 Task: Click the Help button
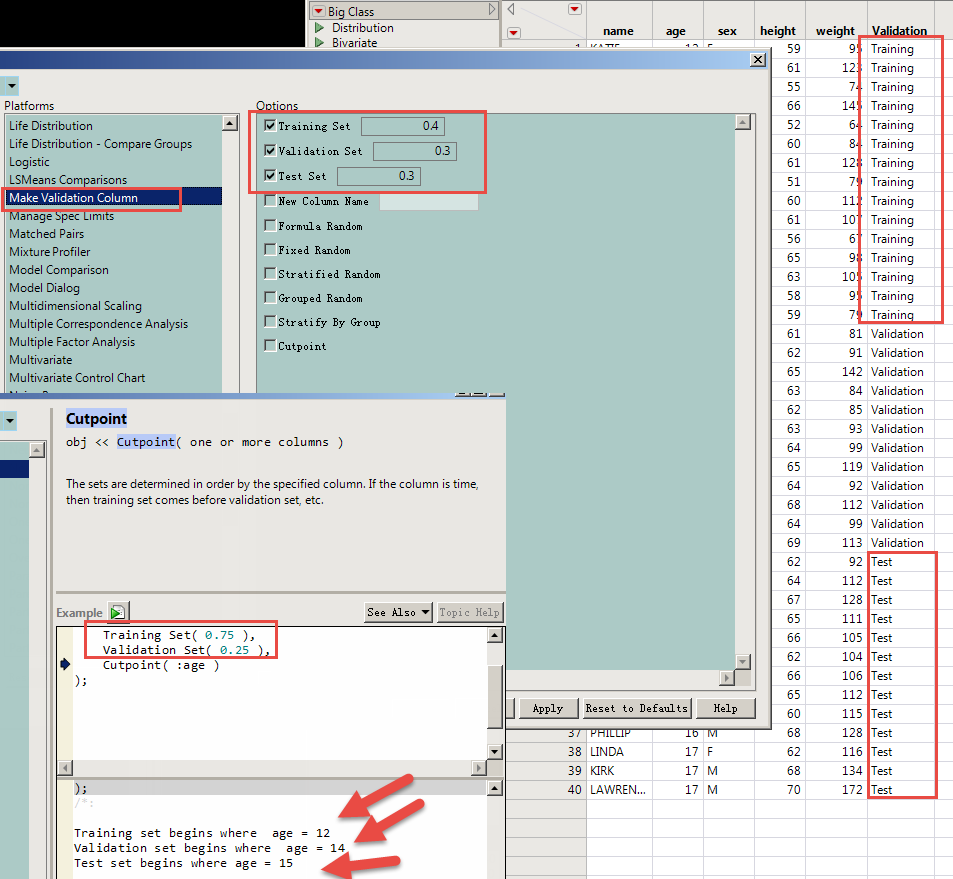725,708
